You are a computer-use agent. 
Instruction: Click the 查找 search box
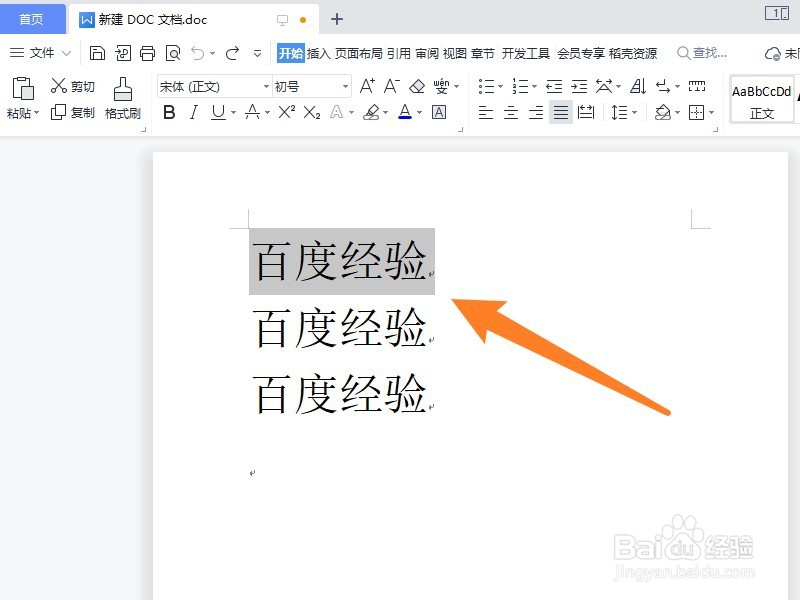(x=702, y=53)
